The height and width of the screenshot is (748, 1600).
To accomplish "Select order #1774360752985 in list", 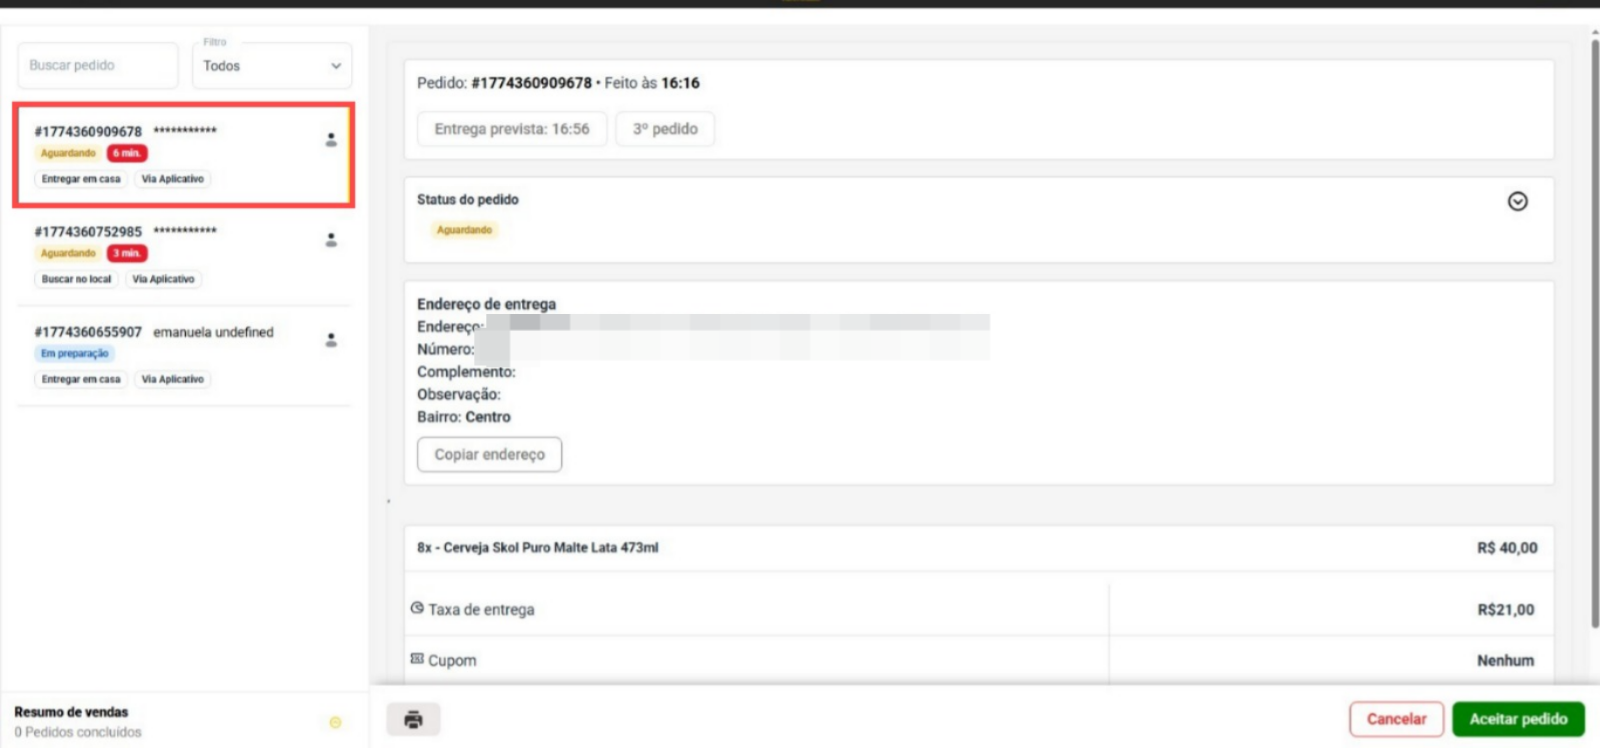I will (x=184, y=255).
